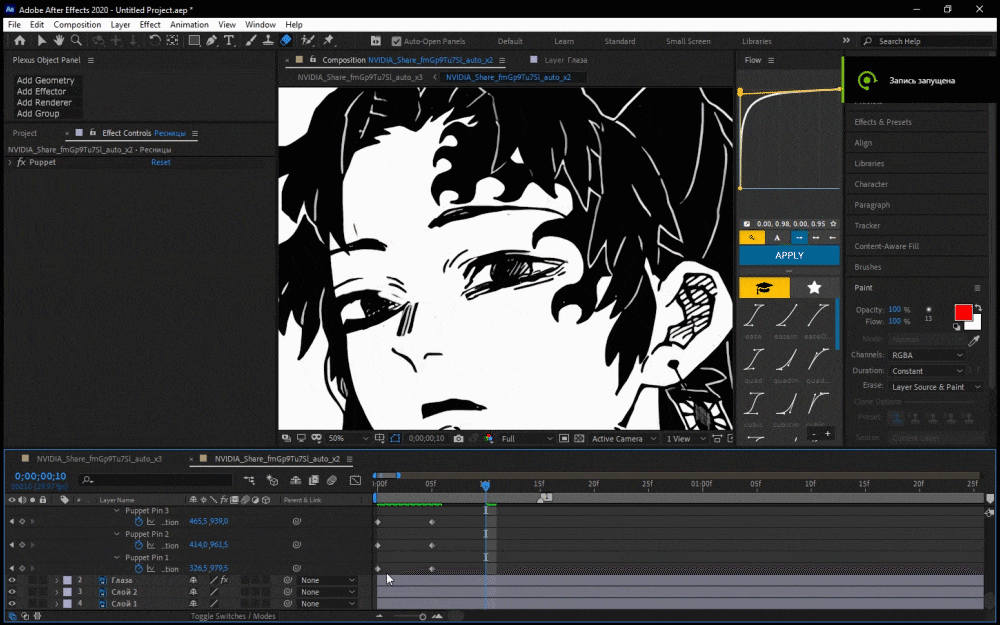Hide the Слой 1 layer eye icon
The image size is (1000, 625).
point(11,603)
